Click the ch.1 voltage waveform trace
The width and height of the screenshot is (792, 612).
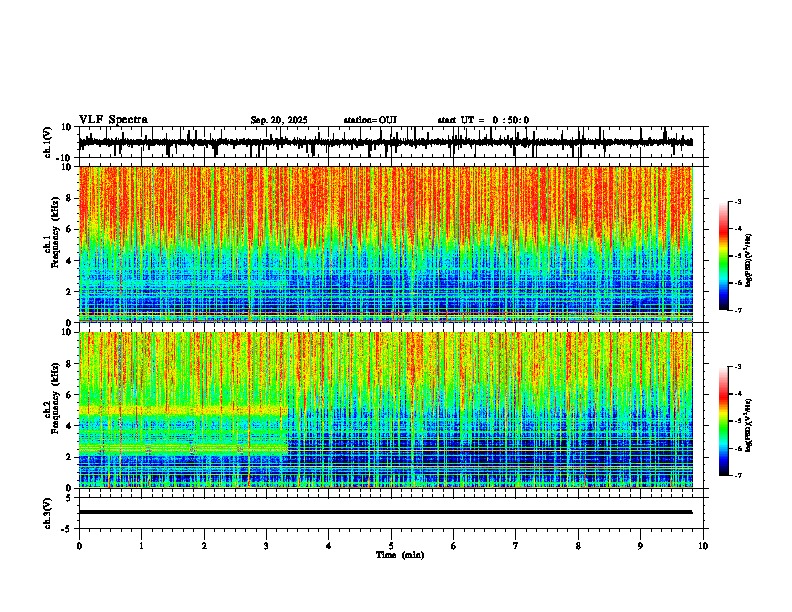pyautogui.click(x=385, y=142)
